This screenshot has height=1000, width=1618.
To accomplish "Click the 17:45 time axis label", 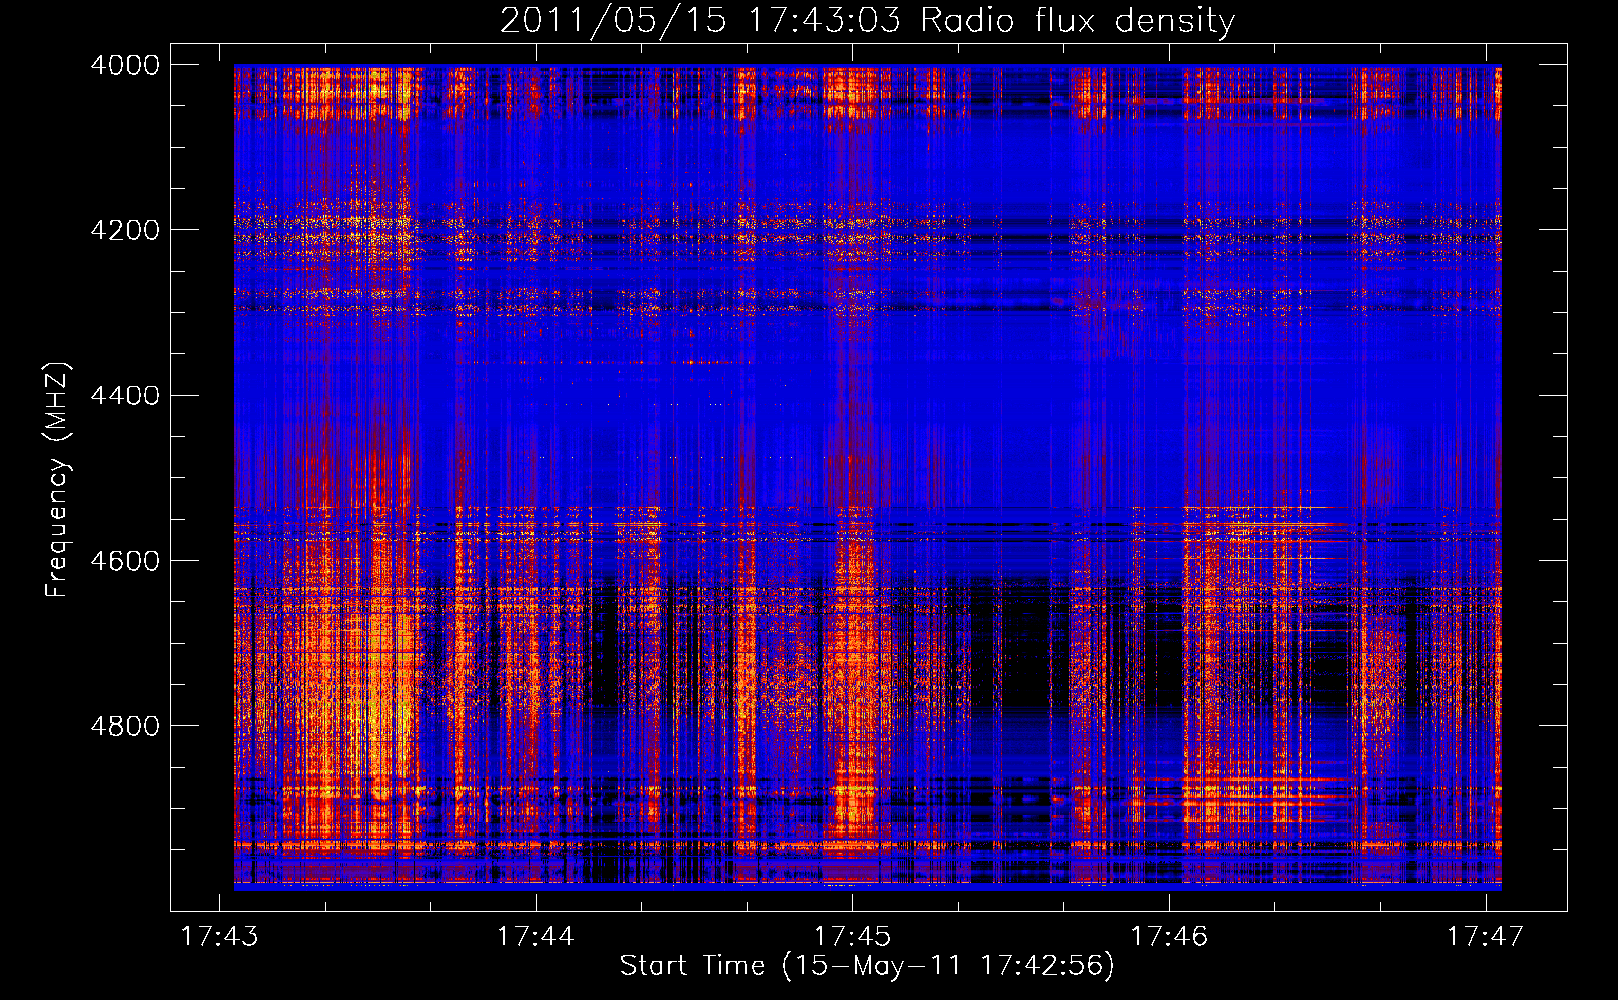I will point(852,936).
